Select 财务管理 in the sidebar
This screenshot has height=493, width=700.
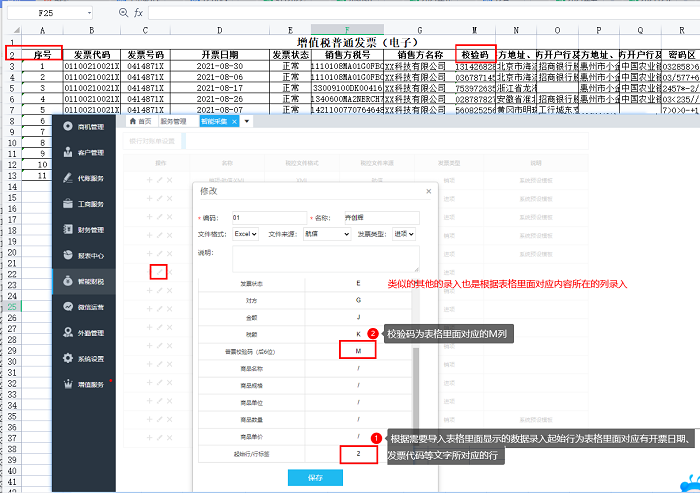pyautogui.click(x=89, y=230)
